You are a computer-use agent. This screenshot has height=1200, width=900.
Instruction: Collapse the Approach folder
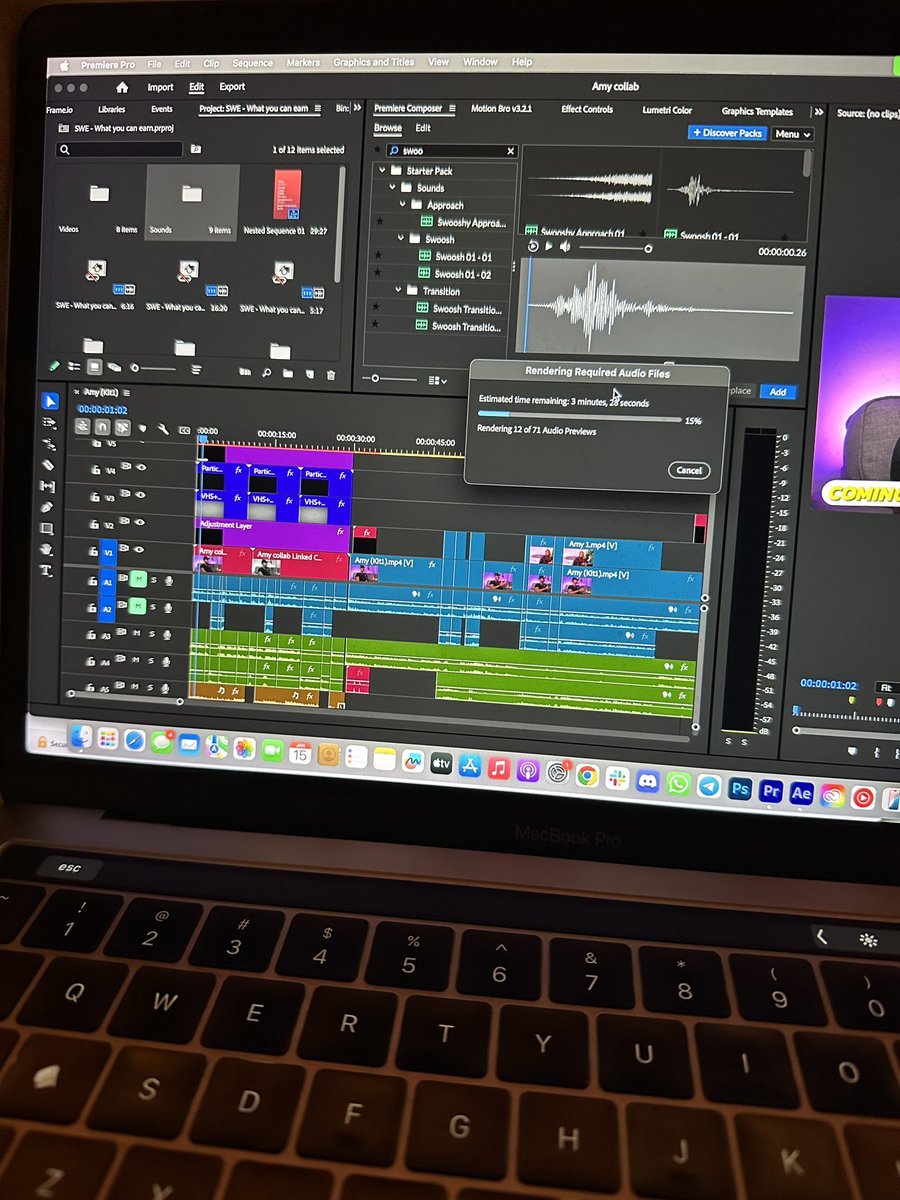point(403,204)
